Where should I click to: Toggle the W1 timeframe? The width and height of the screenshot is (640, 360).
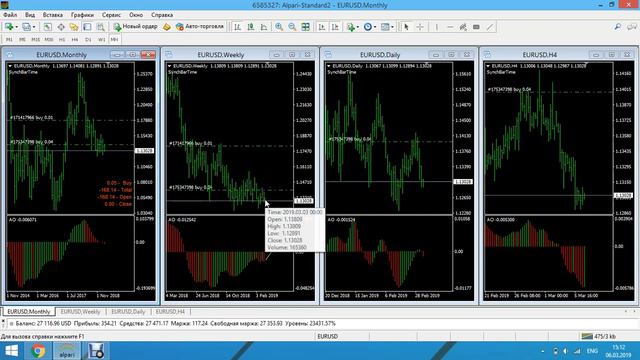coord(102,40)
